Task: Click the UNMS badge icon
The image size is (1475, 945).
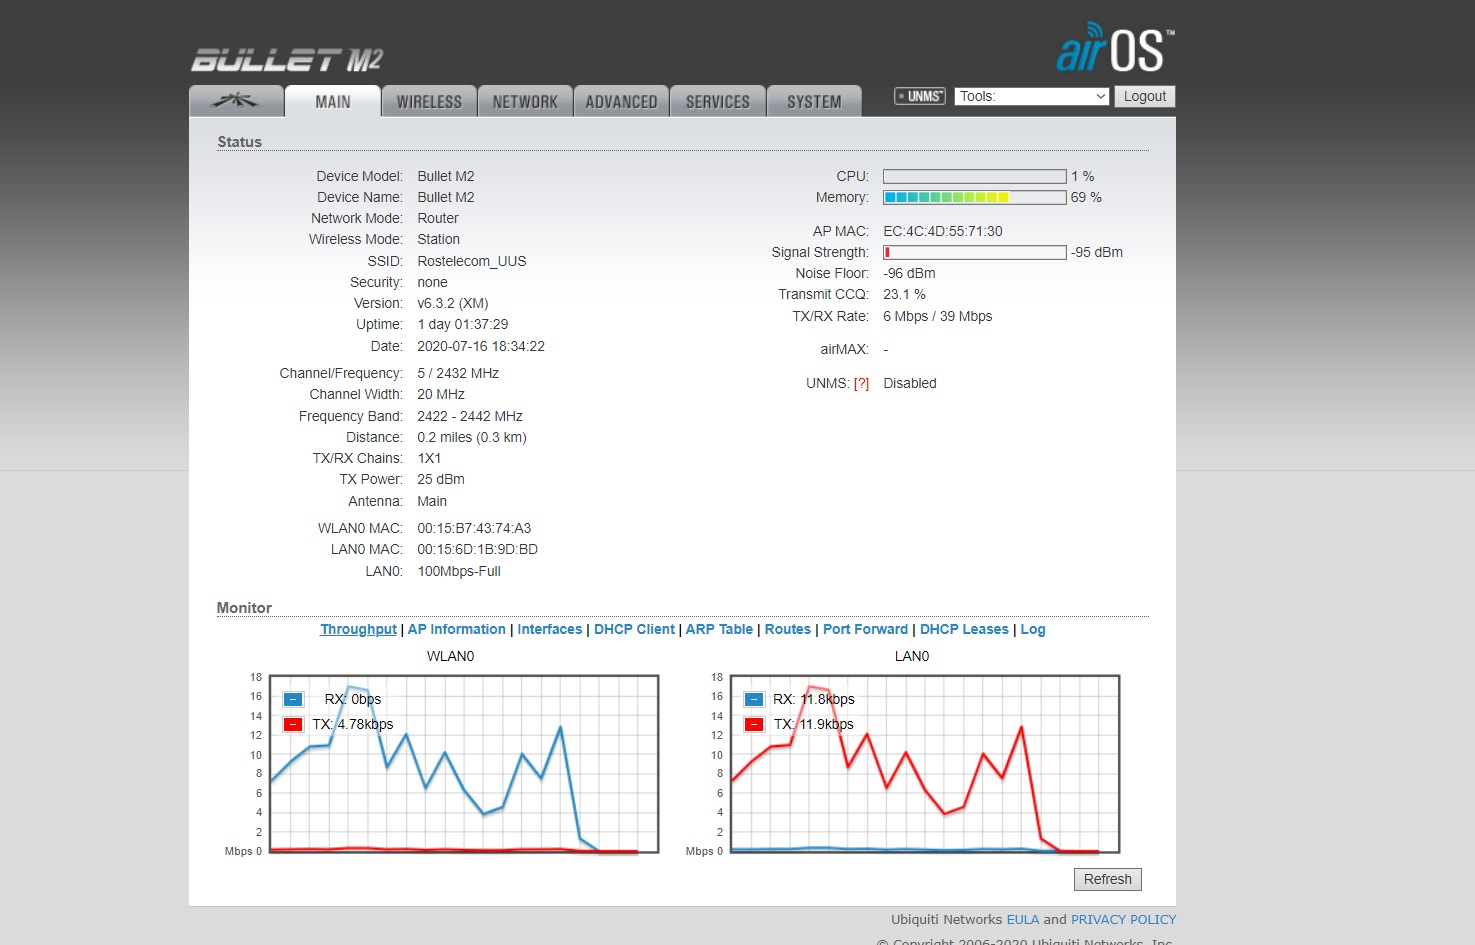Action: pyautogui.click(x=920, y=96)
